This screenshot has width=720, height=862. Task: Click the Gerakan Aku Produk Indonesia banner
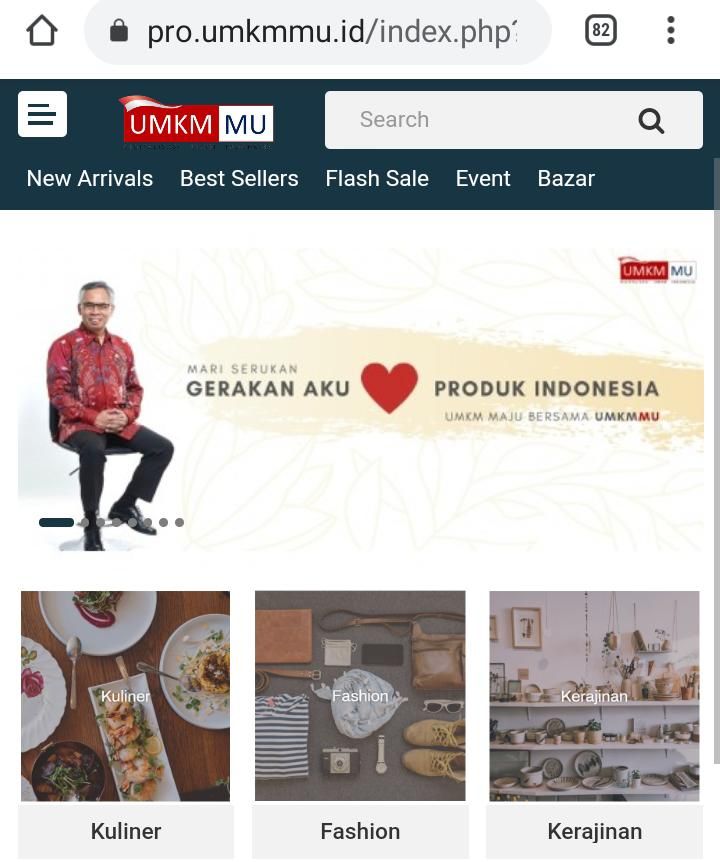361,400
